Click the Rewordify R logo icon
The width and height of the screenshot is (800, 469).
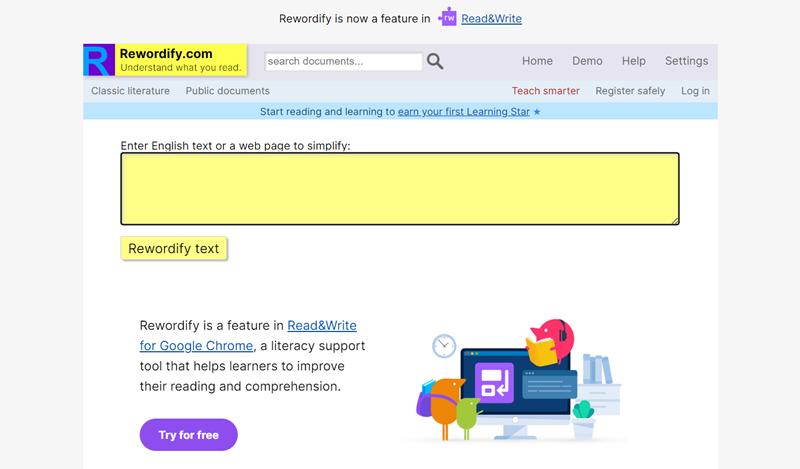coord(99,60)
